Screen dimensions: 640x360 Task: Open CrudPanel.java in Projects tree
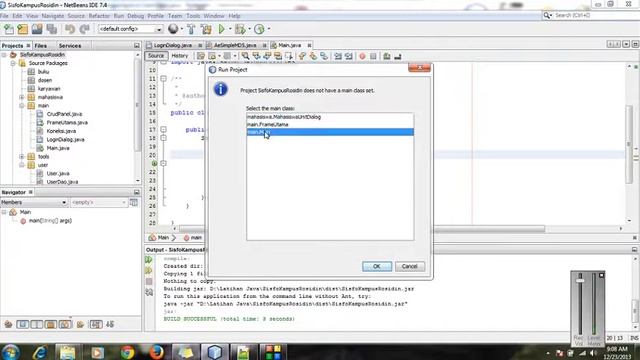pos(64,114)
